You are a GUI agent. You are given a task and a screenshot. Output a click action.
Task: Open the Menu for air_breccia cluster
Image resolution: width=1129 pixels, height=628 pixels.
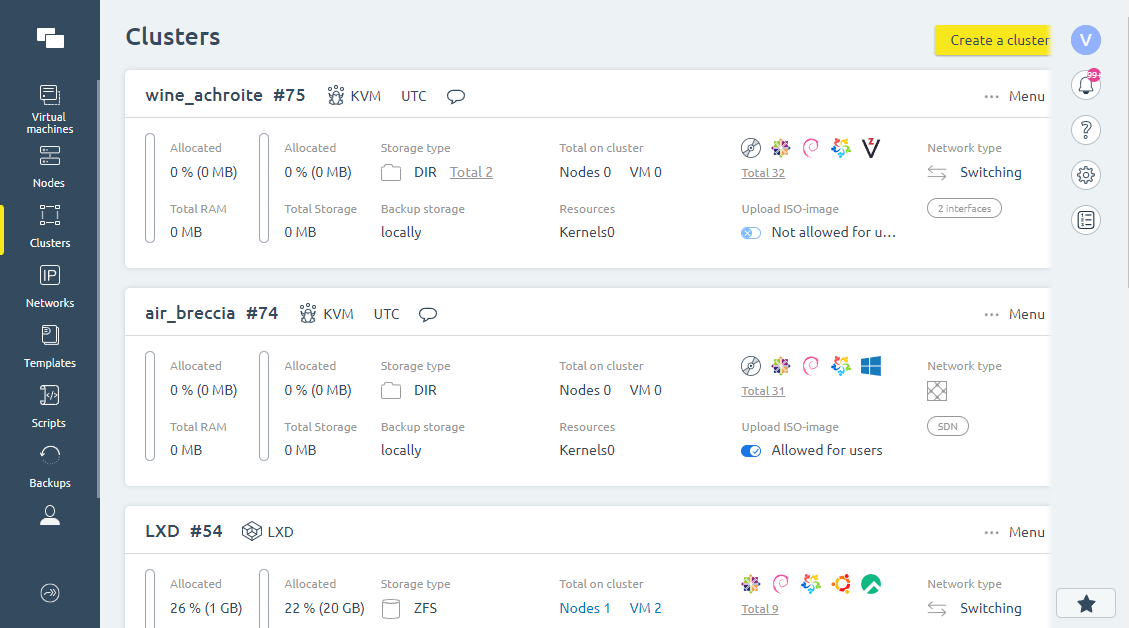point(1014,314)
